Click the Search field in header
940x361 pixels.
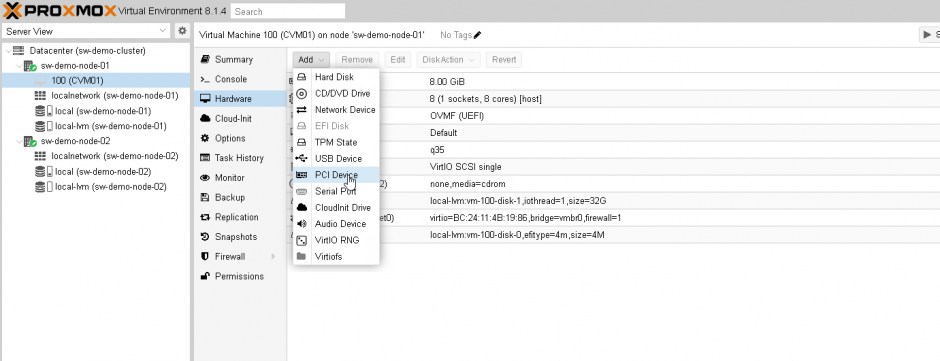[x=288, y=11]
